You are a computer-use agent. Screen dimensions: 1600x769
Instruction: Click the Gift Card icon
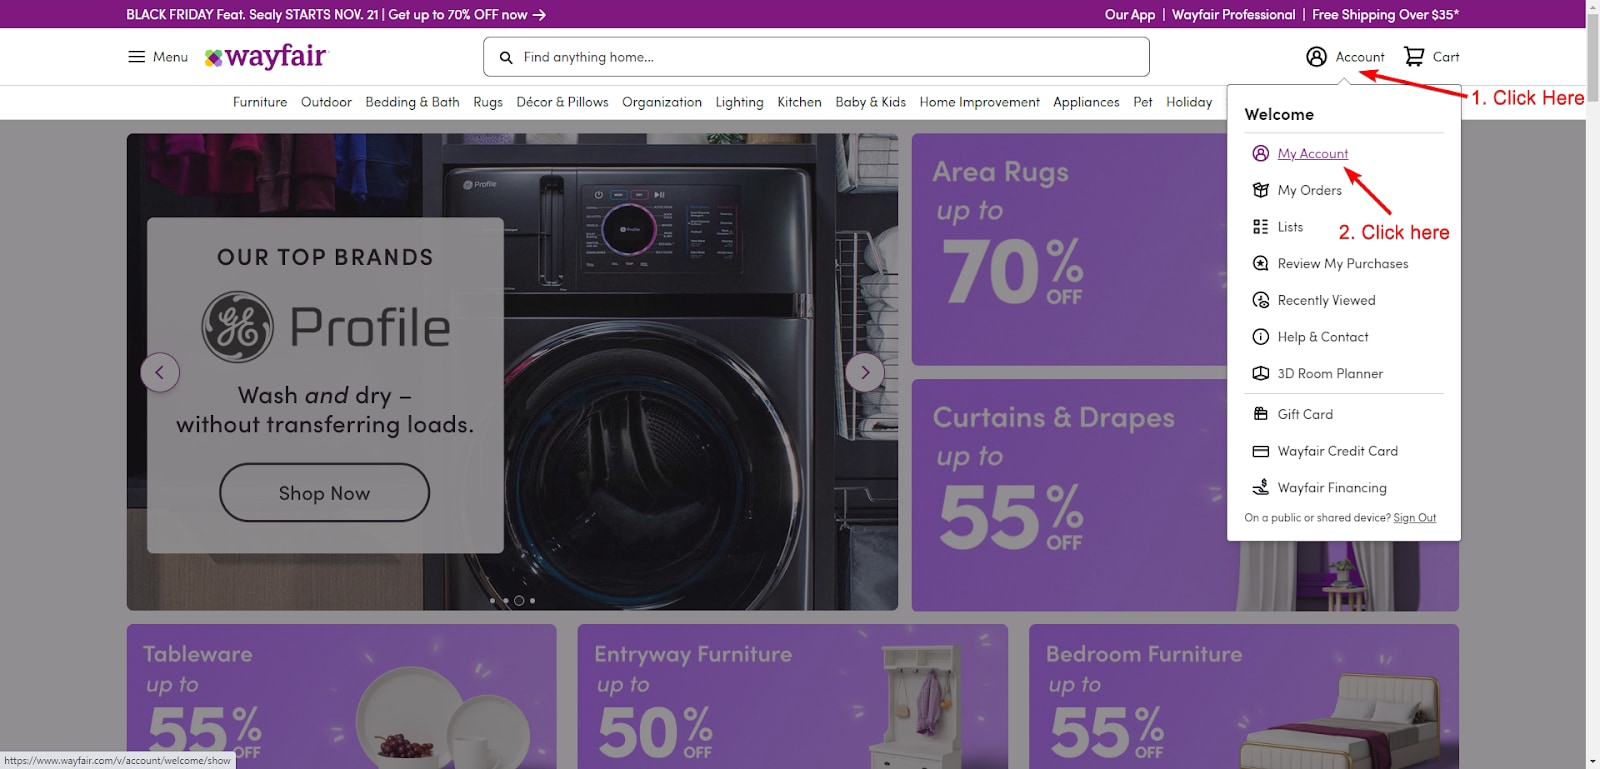(x=1261, y=414)
